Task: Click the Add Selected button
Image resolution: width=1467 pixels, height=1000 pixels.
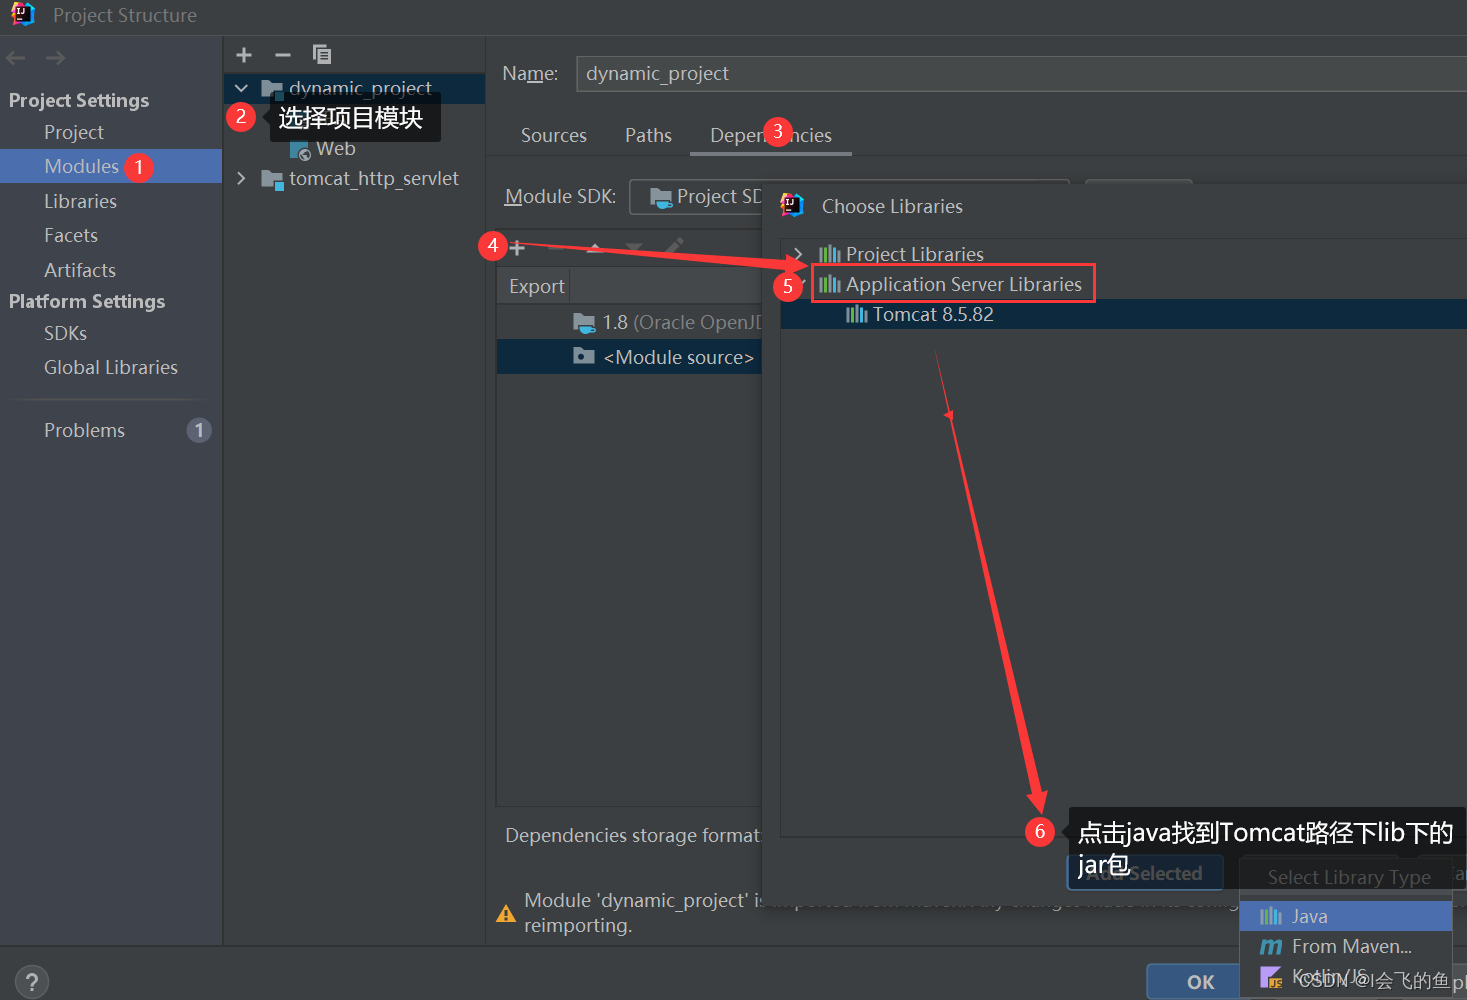Action: 1146,873
